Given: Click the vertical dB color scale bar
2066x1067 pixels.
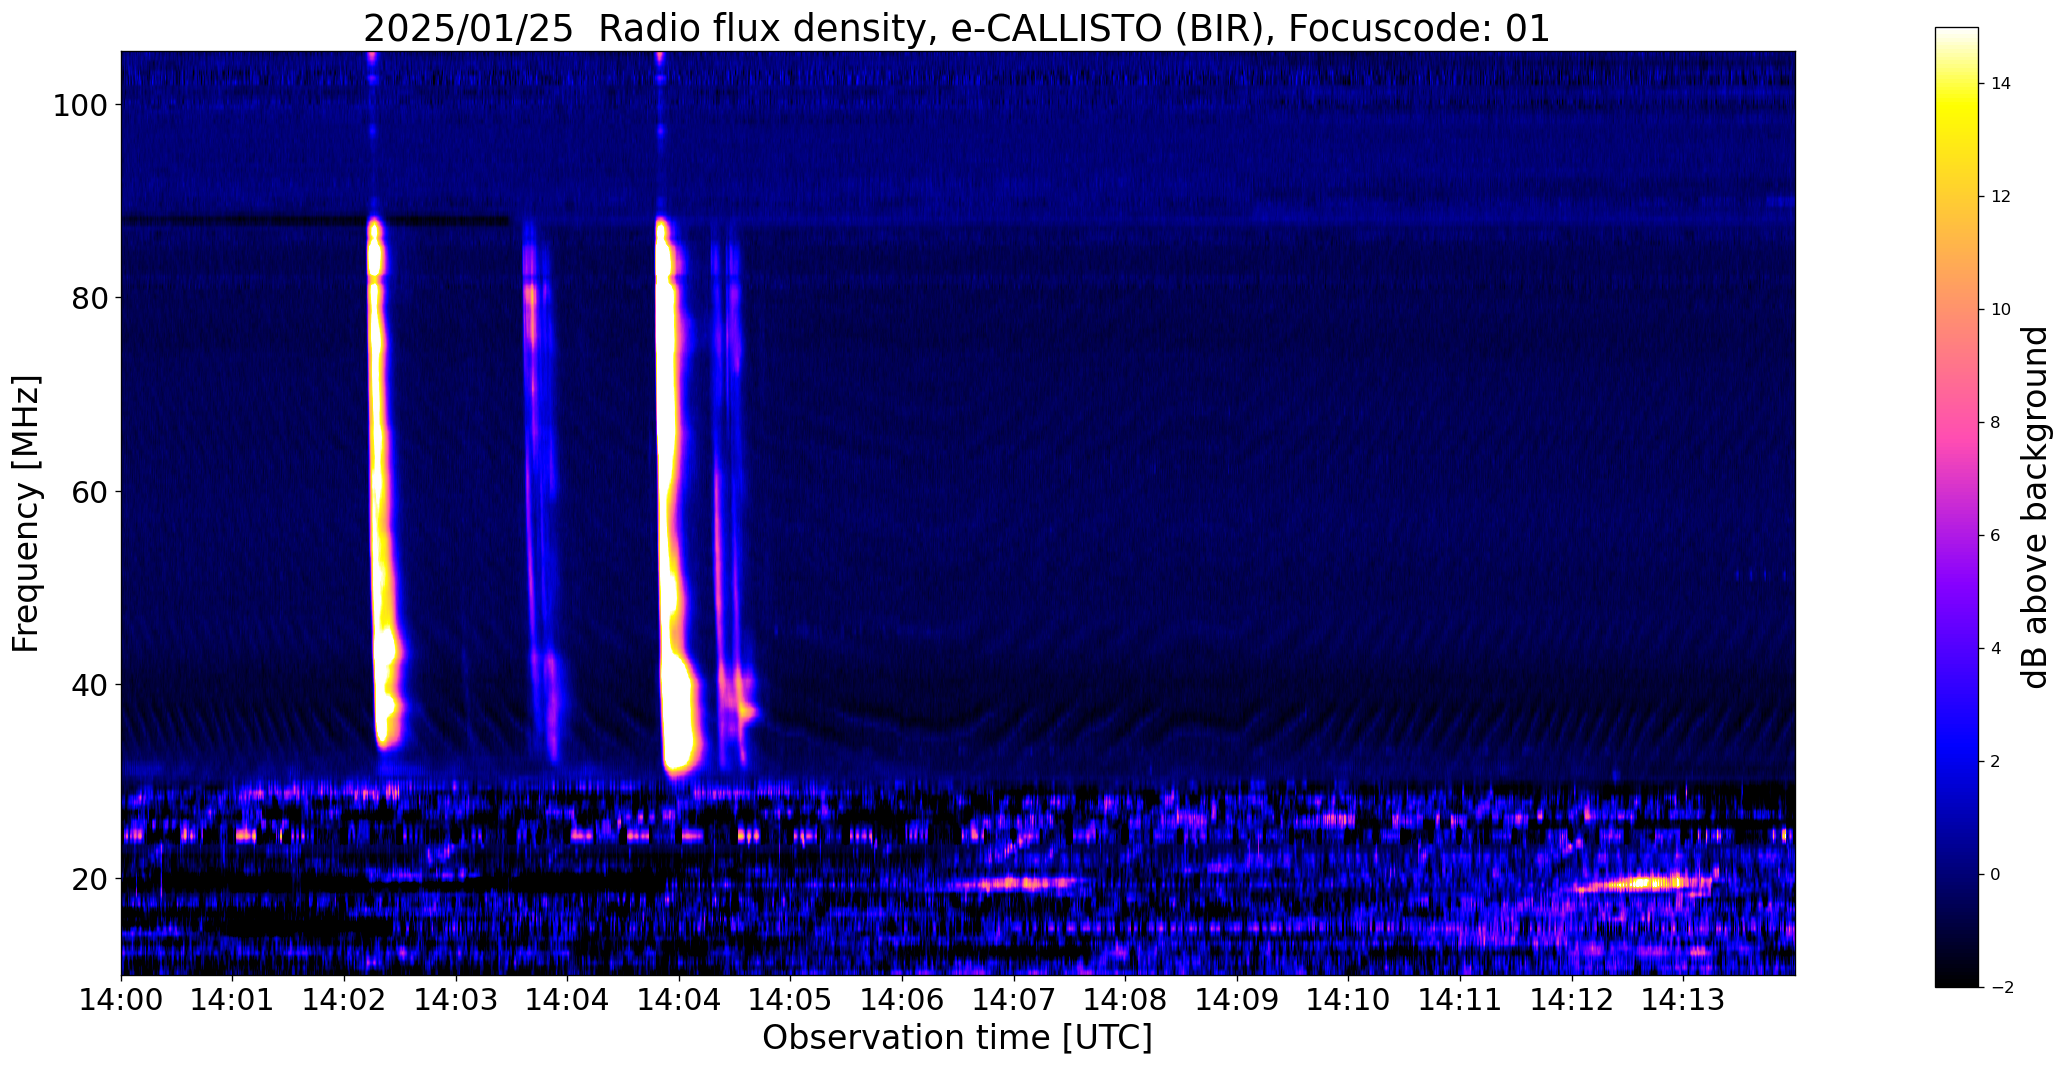Looking at the screenshot, I should tap(1956, 507).
